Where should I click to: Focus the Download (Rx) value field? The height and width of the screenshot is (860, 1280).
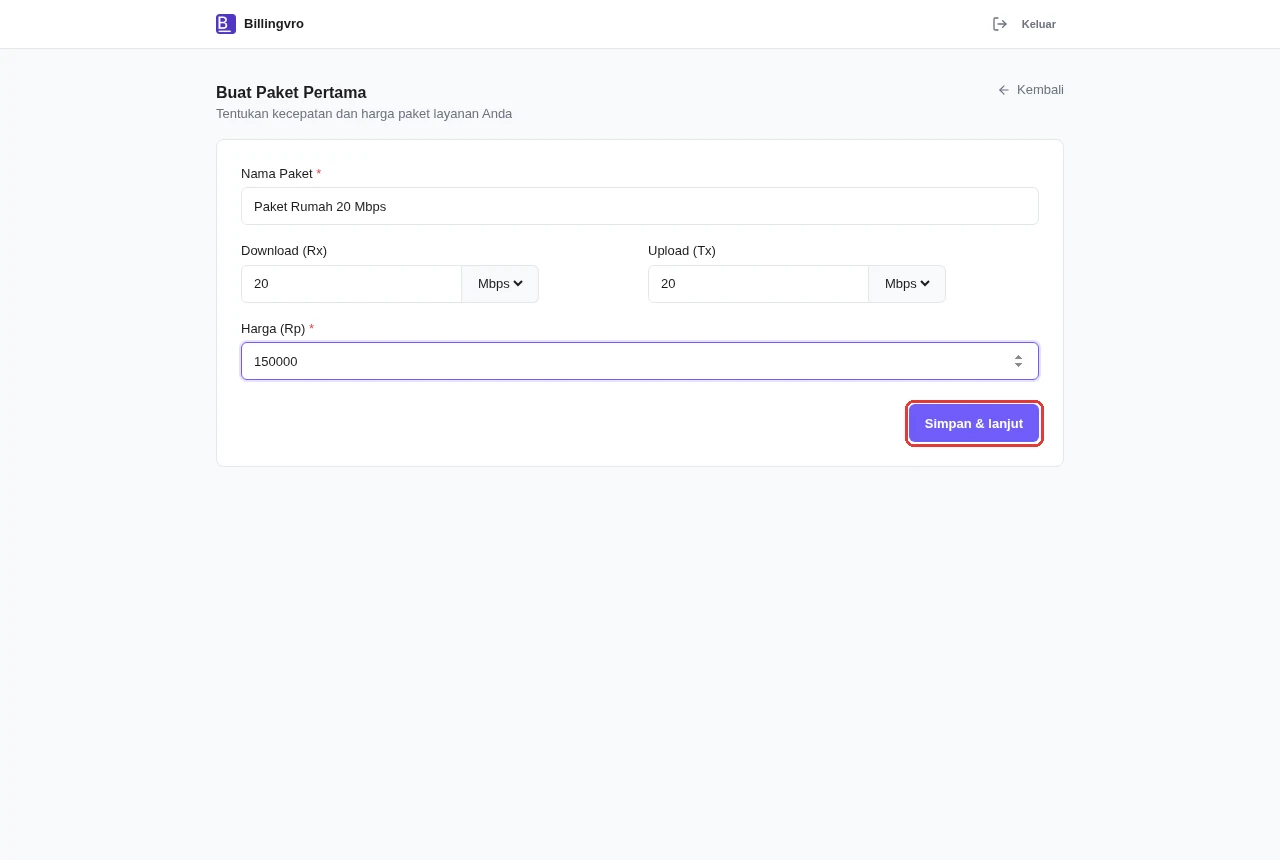(351, 284)
